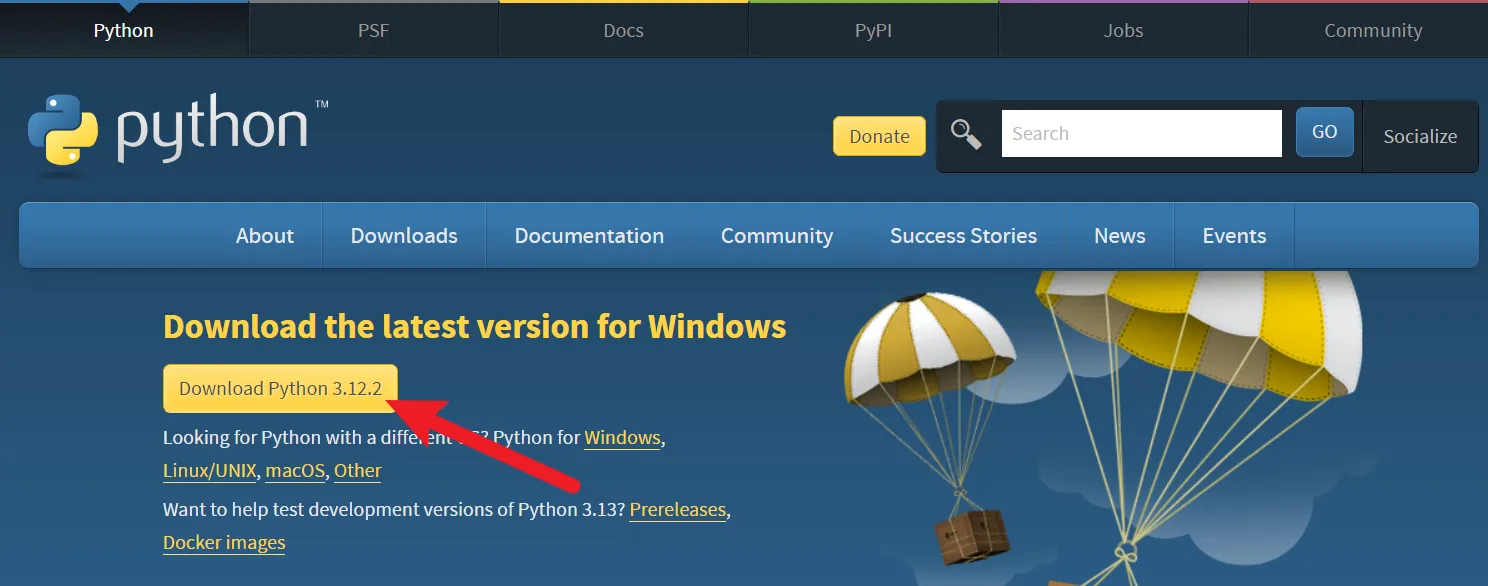Viewport: 1488px width, 586px height.
Task: Click the Download Python 3.12.2 button
Action: [280, 389]
